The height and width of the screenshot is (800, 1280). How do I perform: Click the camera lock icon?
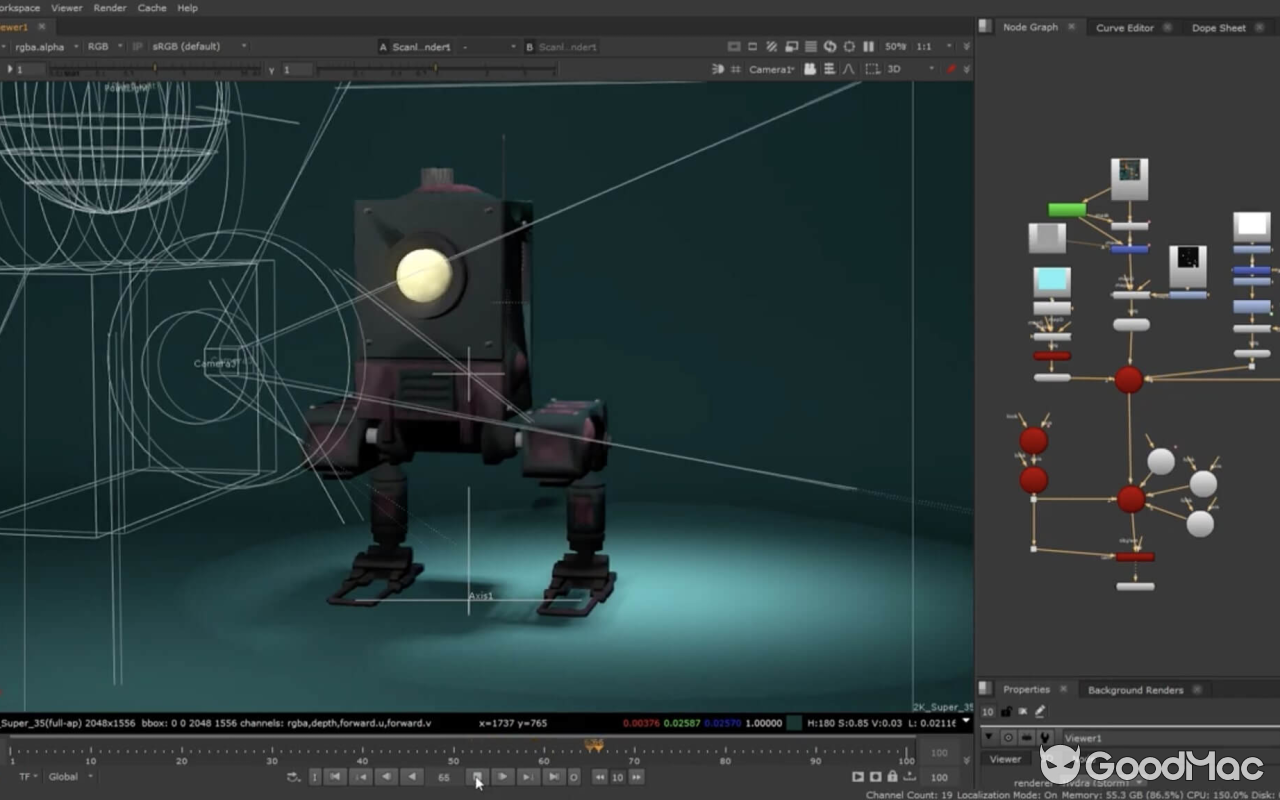810,69
